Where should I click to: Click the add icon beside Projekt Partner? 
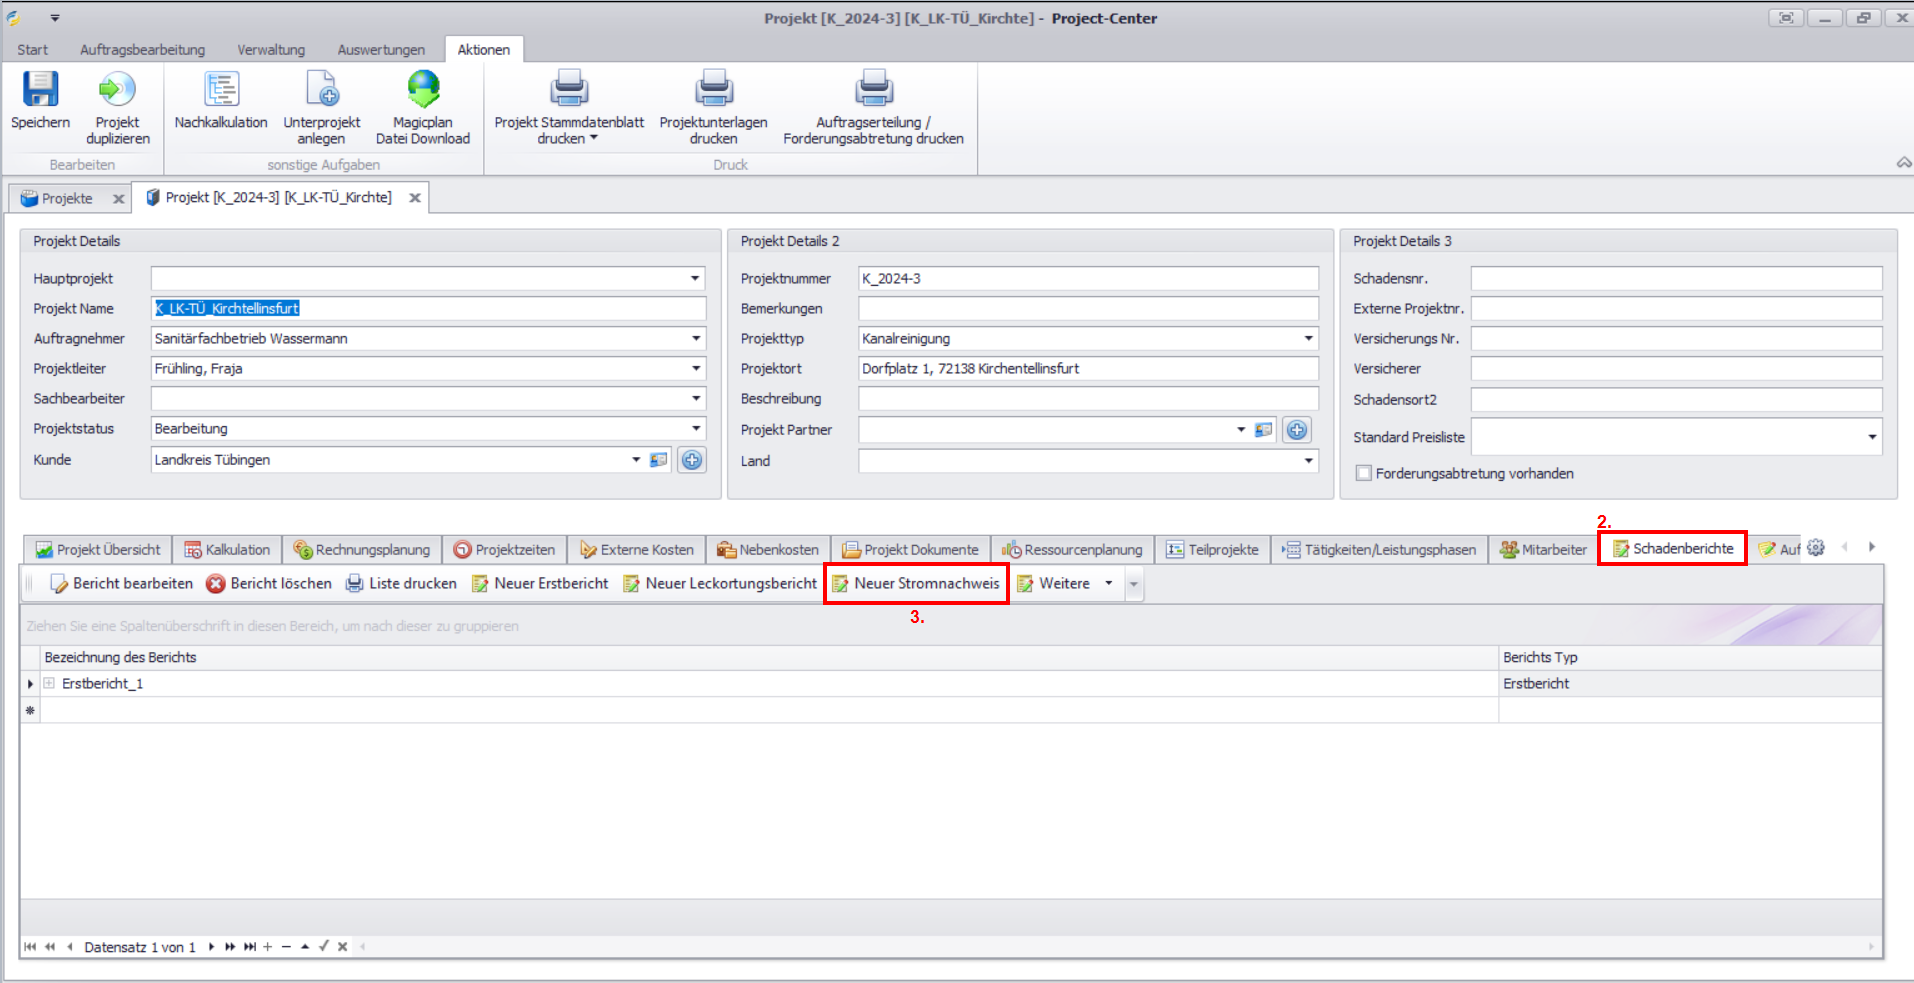(1297, 430)
